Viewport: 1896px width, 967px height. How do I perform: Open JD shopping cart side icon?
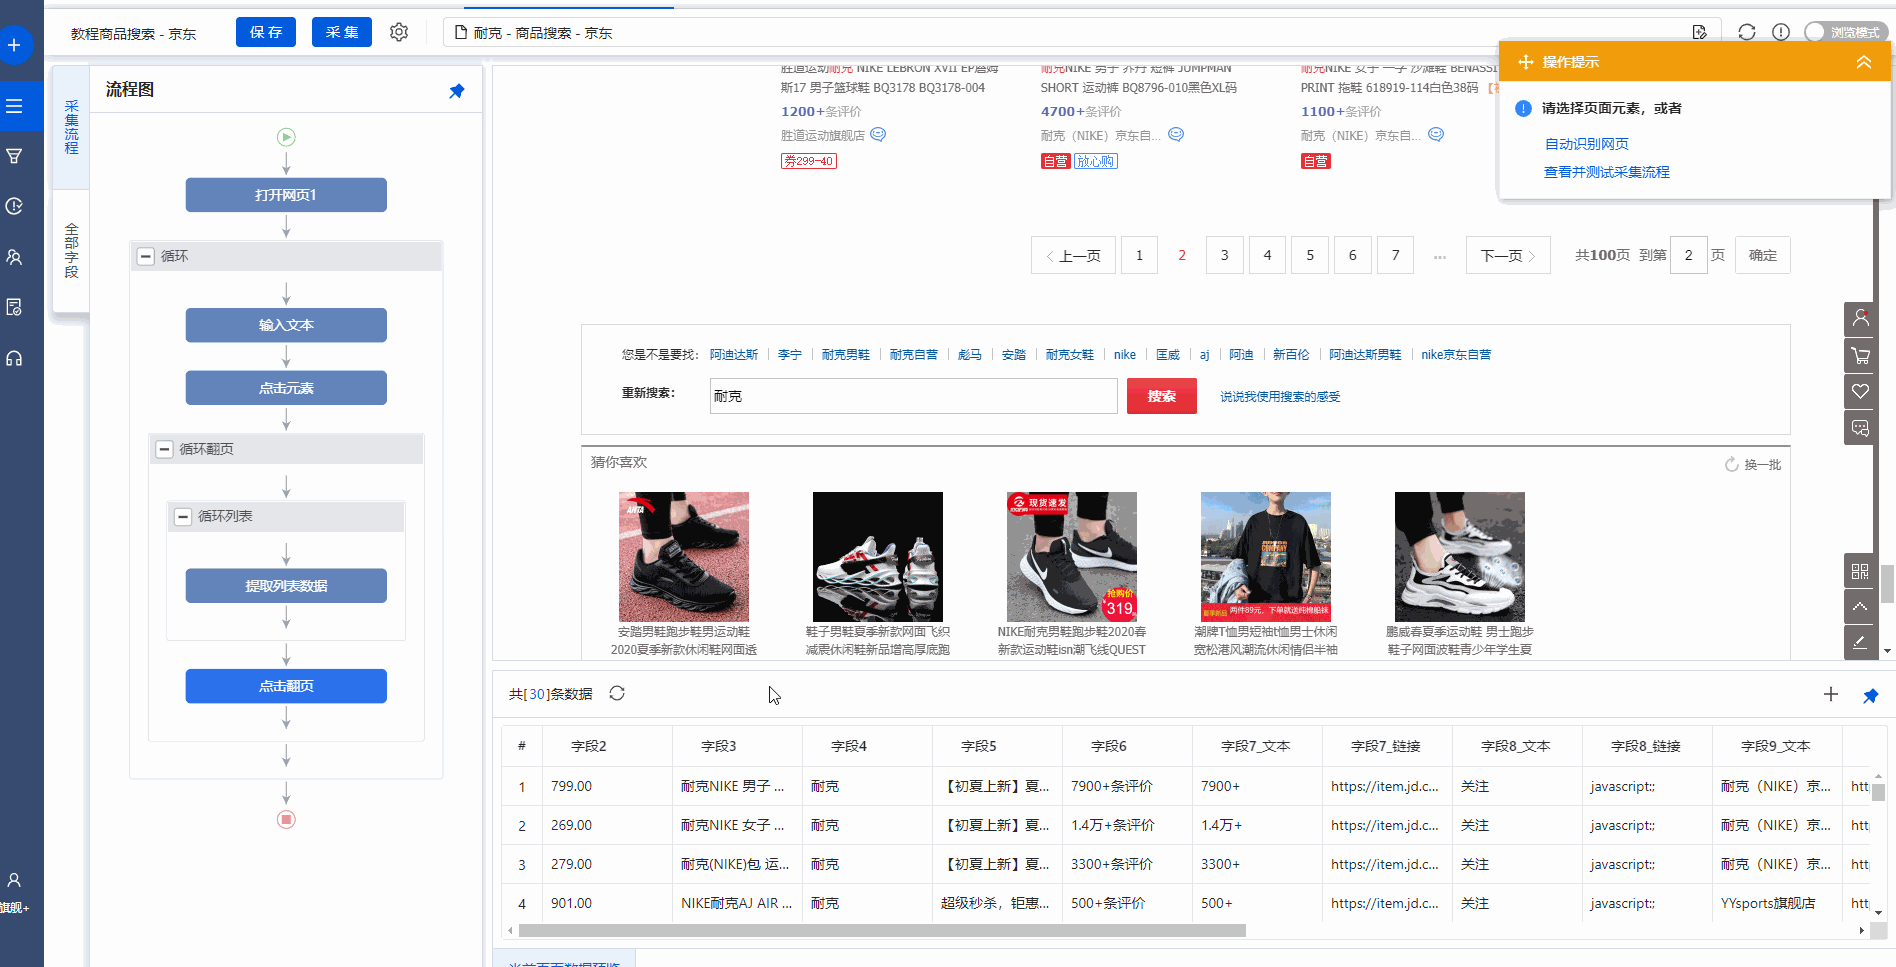pos(1860,355)
